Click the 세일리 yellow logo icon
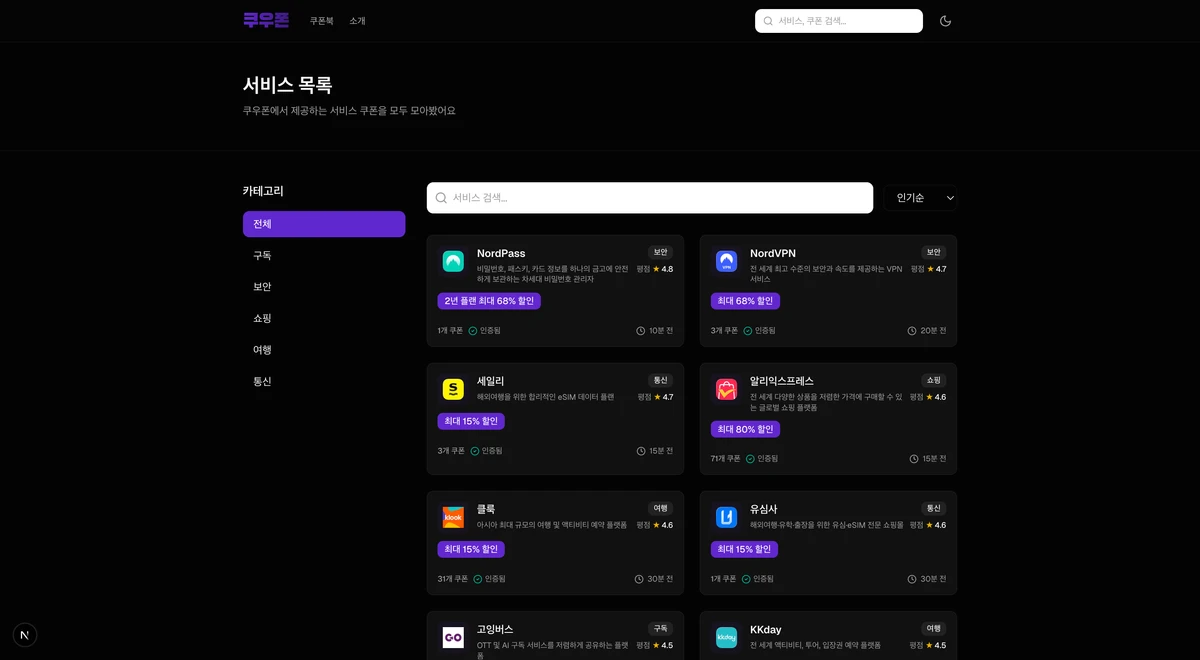 tap(453, 390)
